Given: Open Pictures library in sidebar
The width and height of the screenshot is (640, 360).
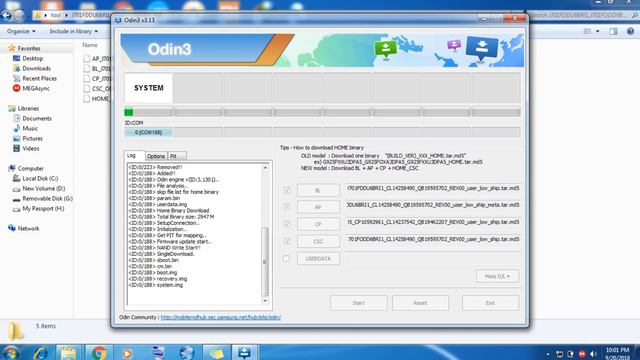Looking at the screenshot, I should (x=32, y=138).
